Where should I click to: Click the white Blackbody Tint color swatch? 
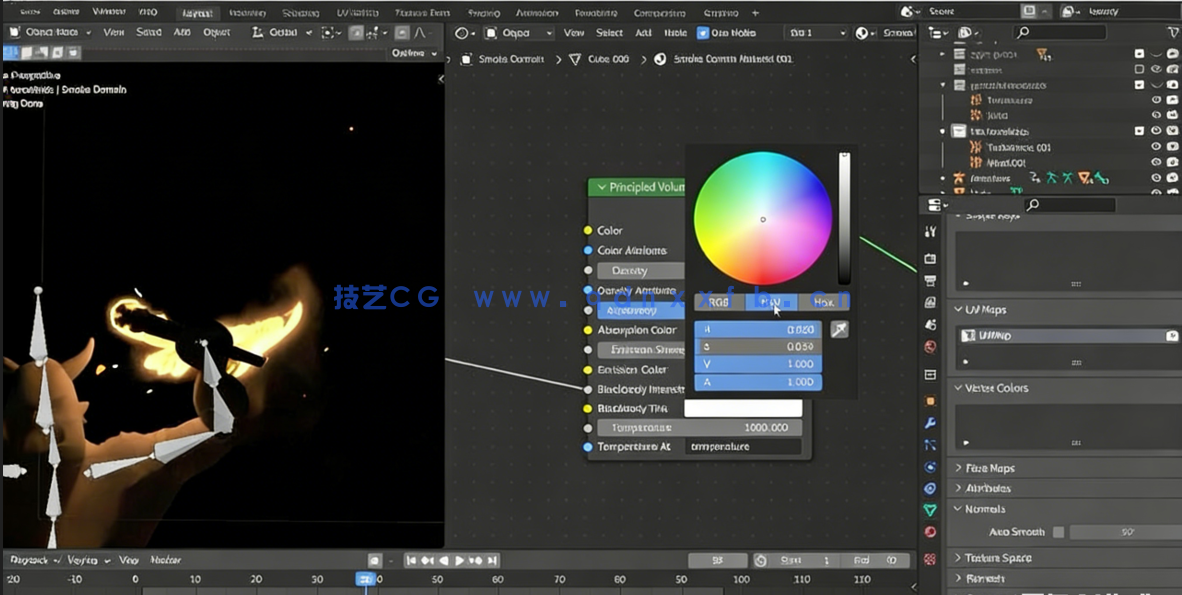tap(742, 407)
